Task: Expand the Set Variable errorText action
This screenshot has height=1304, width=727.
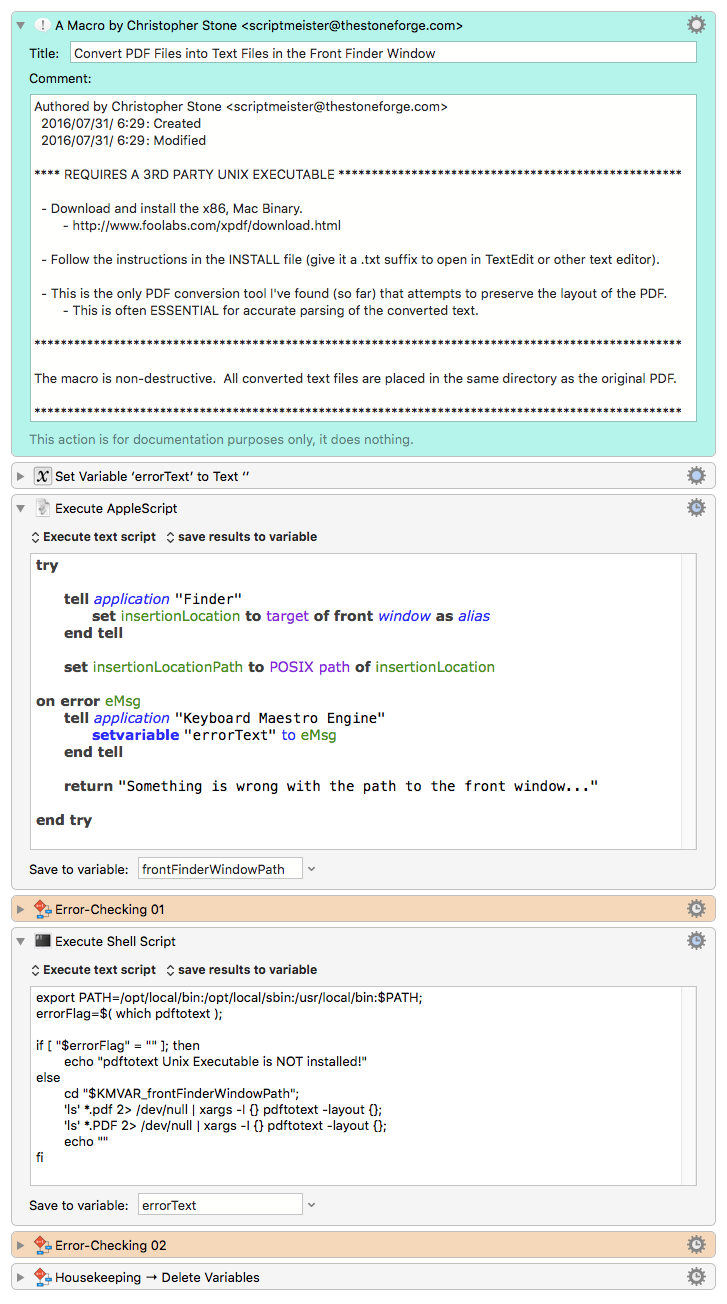Action: 20,476
